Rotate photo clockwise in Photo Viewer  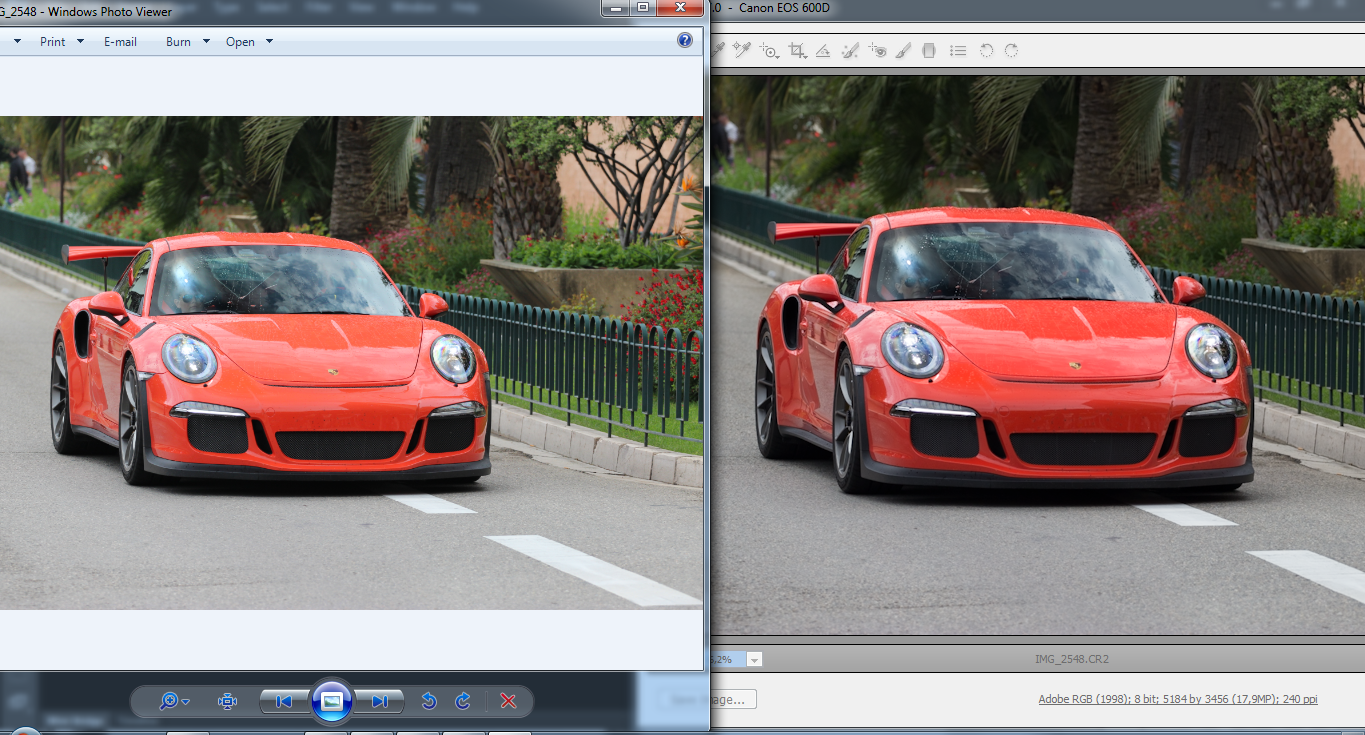463,701
